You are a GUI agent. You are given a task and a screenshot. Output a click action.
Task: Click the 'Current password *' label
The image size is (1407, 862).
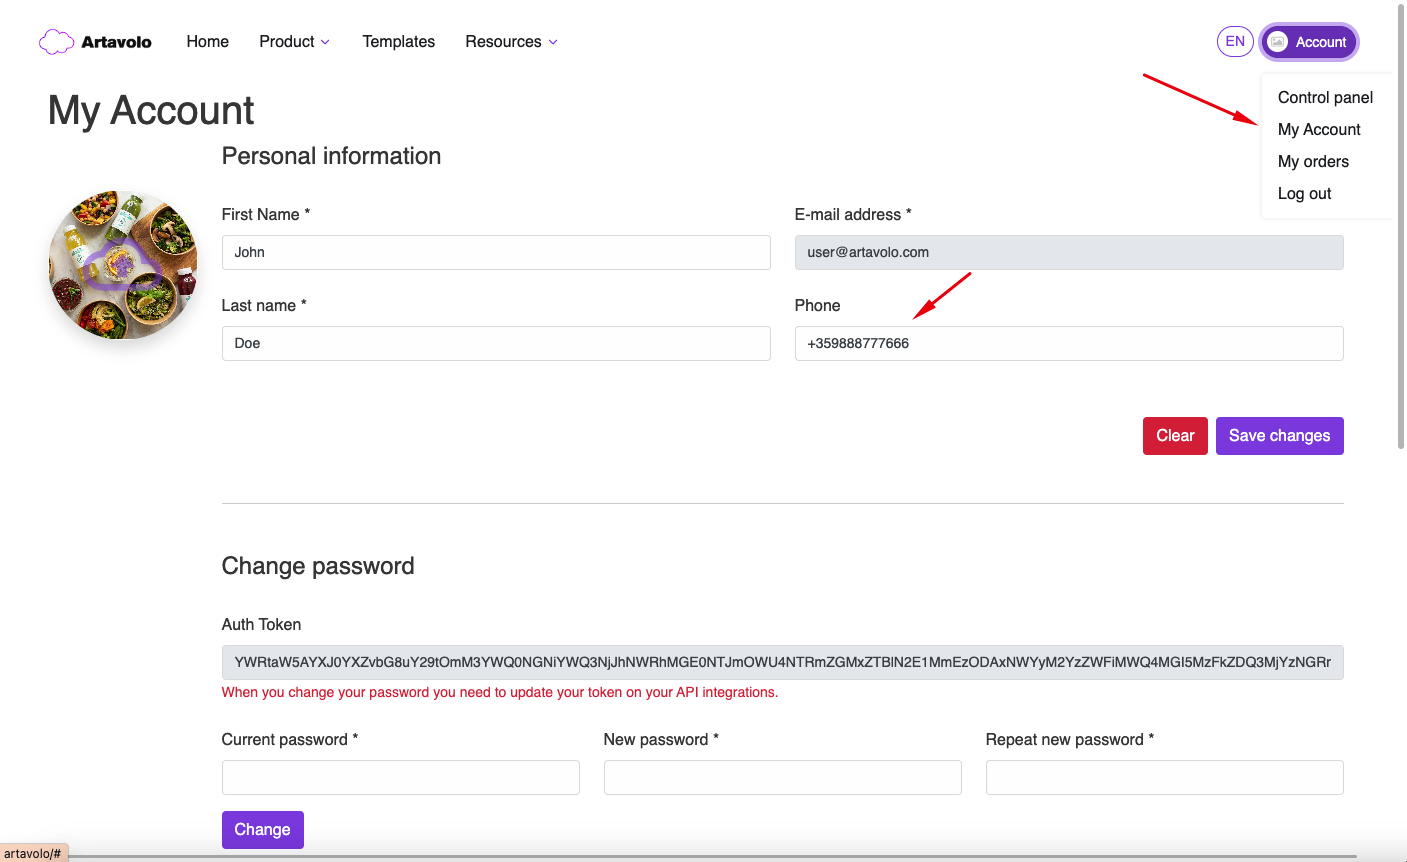pos(290,739)
